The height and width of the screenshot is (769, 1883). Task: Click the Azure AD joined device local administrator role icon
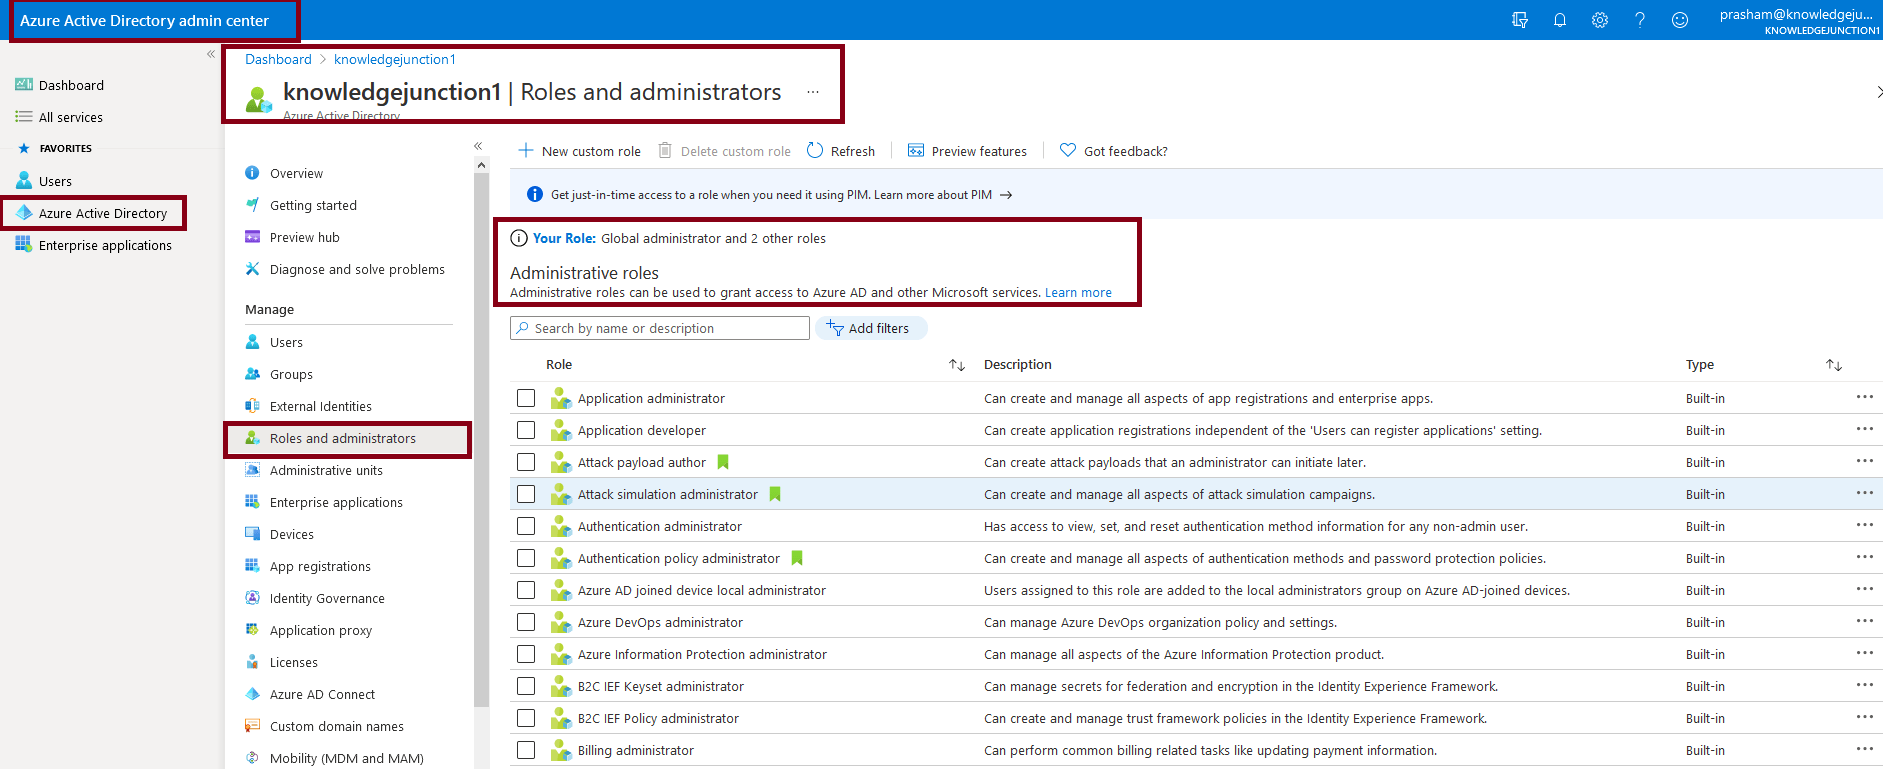(561, 590)
